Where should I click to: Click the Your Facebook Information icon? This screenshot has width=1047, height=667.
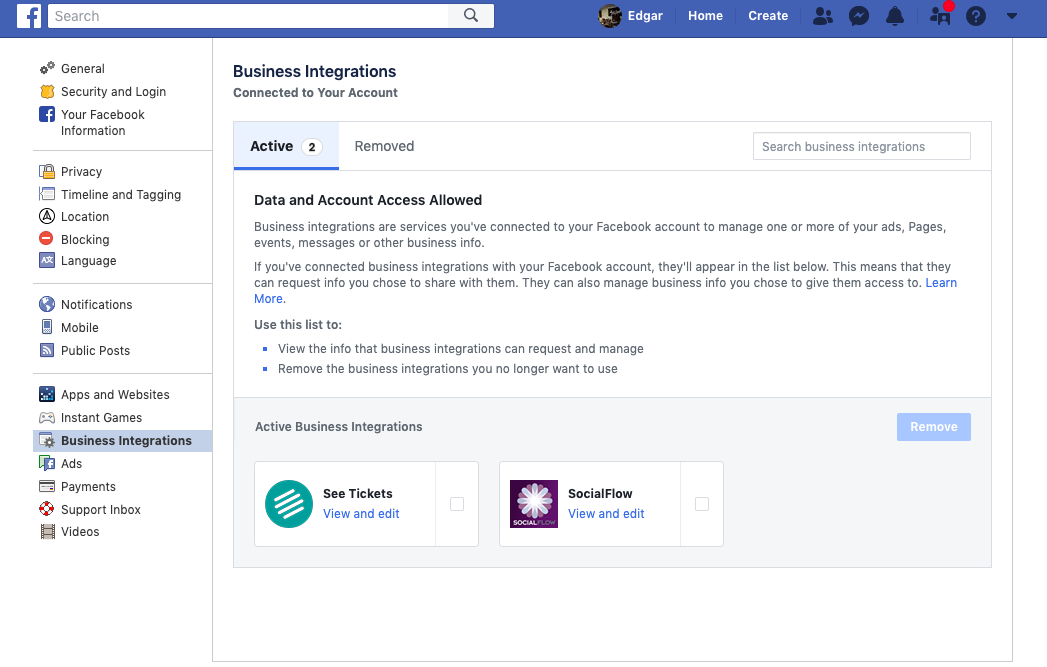[x=47, y=114]
